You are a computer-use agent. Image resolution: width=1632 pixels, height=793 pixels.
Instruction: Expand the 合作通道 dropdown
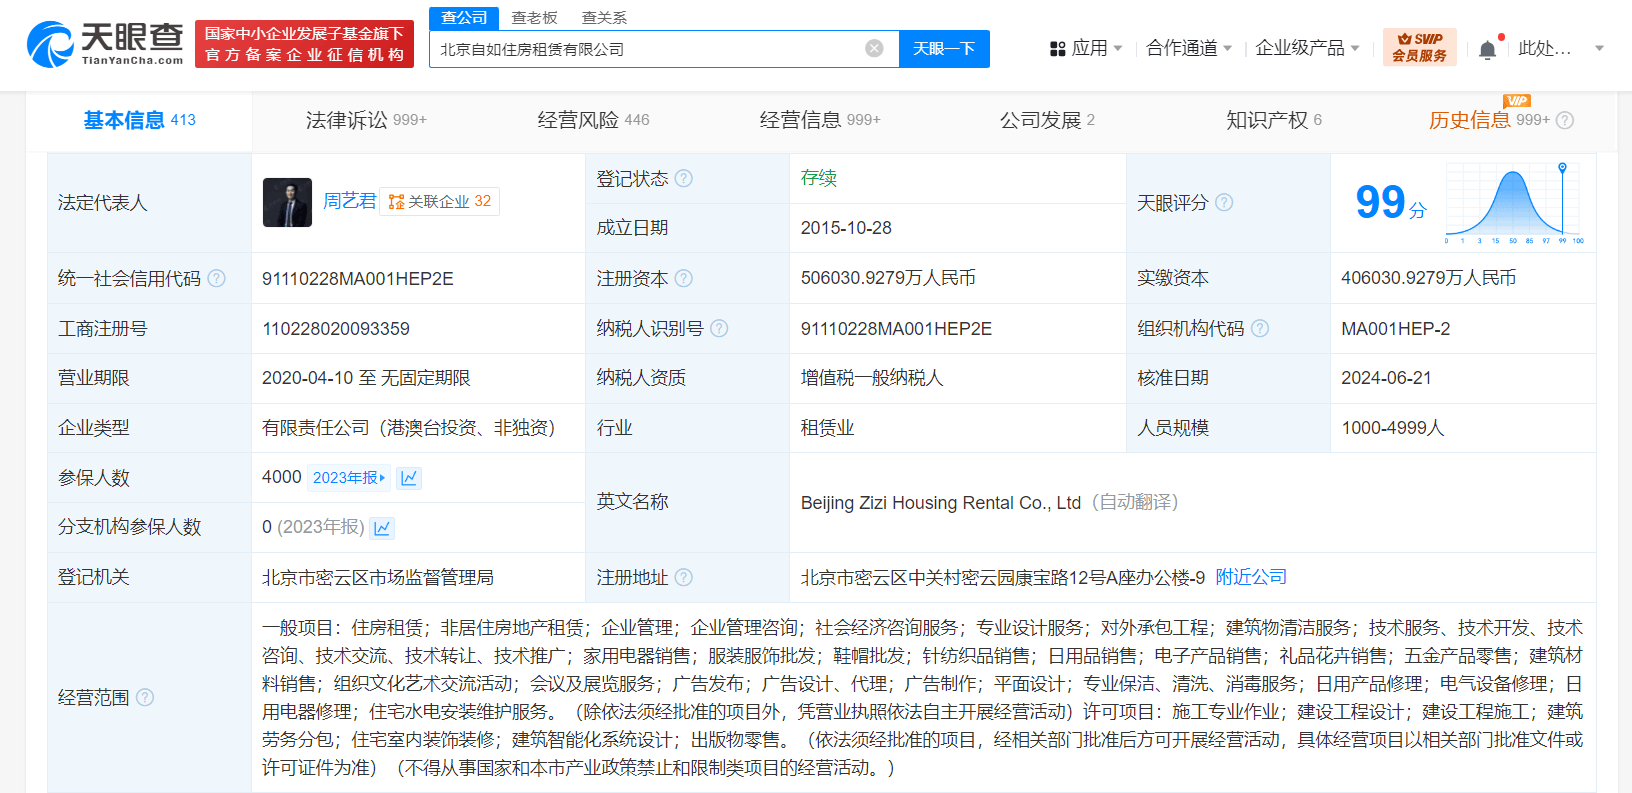point(1227,48)
